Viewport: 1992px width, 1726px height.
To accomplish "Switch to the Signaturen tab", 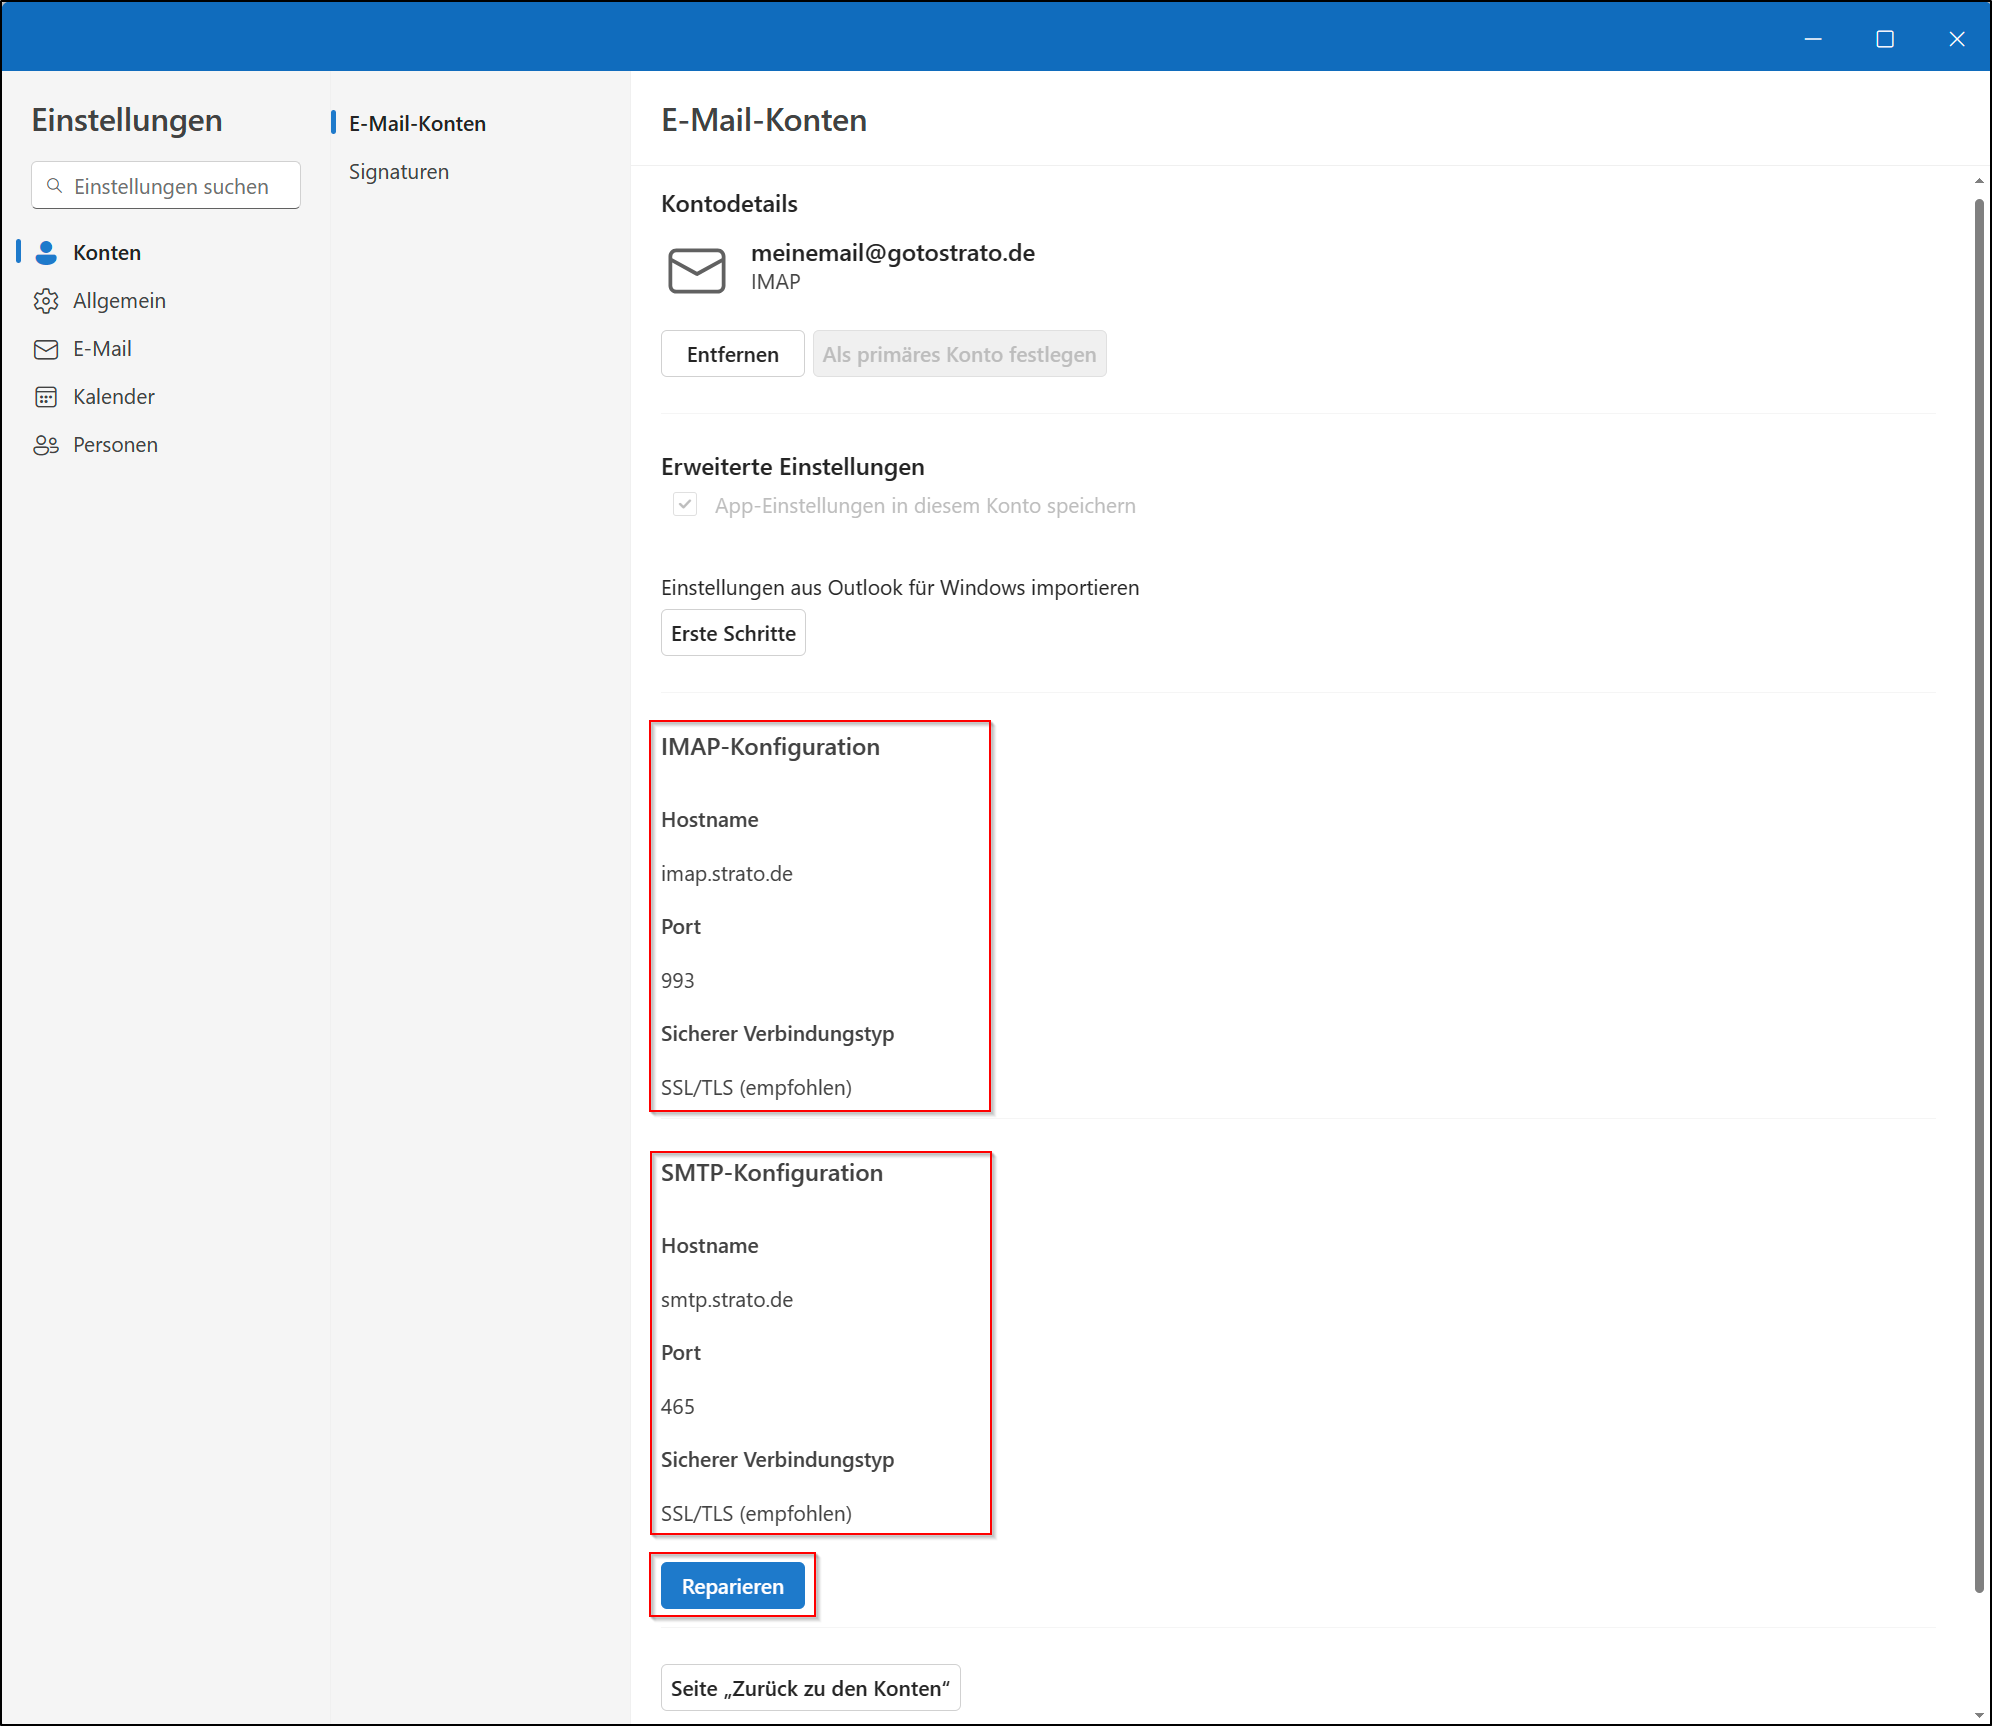I will tap(398, 171).
